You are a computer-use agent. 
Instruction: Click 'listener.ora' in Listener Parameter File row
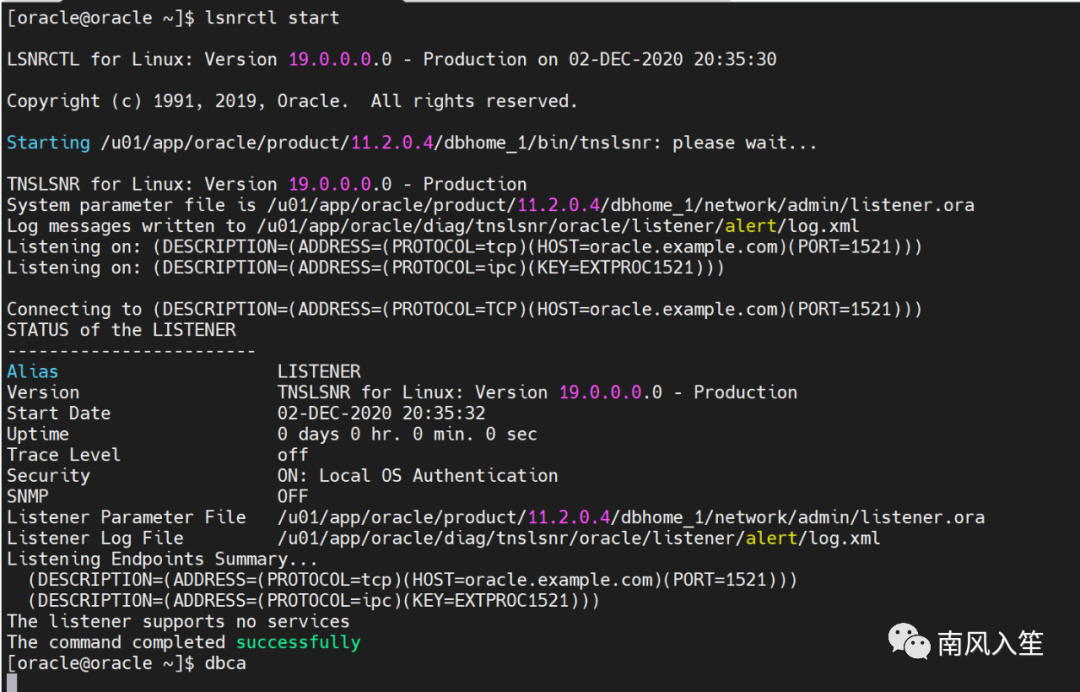pyautogui.click(x=922, y=517)
